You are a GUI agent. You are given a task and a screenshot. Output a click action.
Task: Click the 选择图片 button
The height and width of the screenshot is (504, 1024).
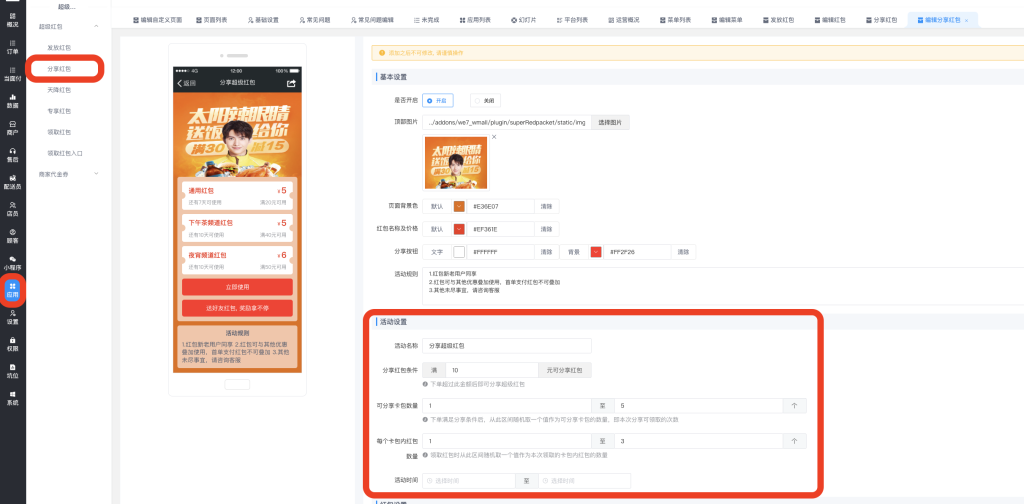pos(609,122)
